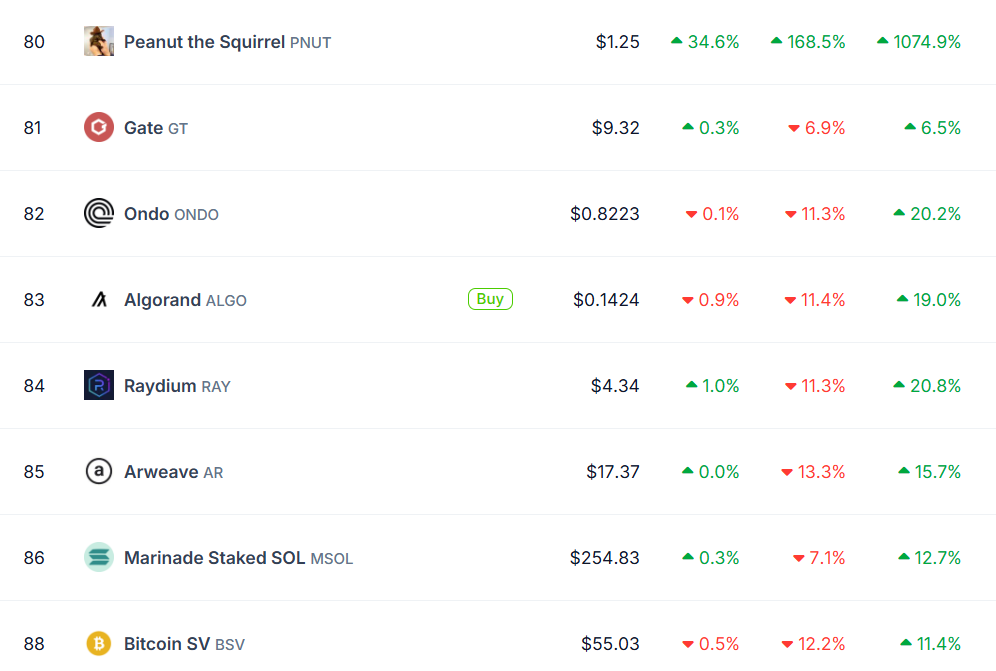
Task: Open the Bitcoin SV BSV link
Action: point(184,644)
